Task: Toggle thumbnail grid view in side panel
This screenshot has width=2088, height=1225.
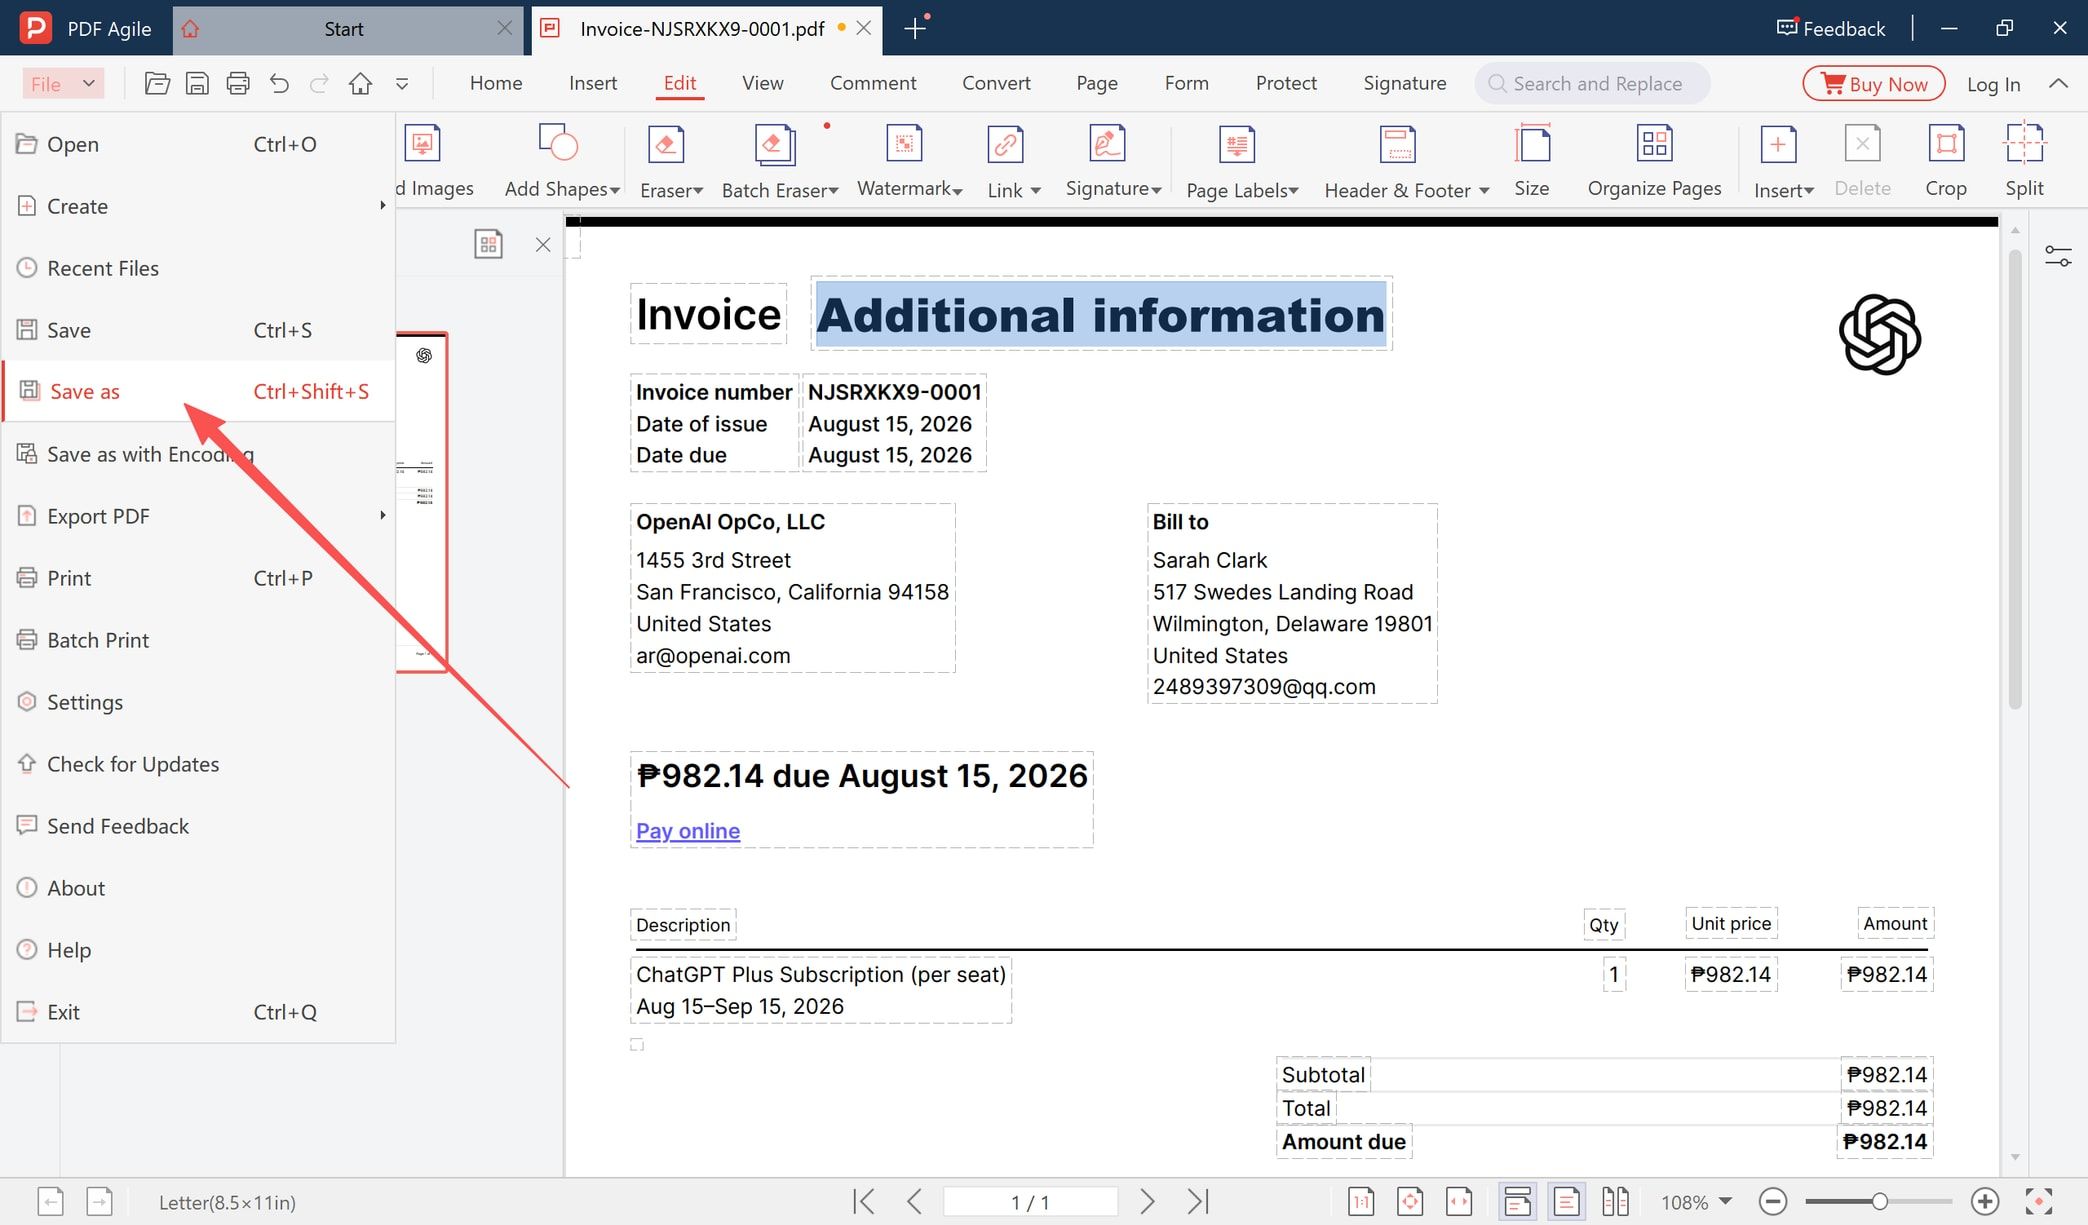Action: tap(488, 244)
